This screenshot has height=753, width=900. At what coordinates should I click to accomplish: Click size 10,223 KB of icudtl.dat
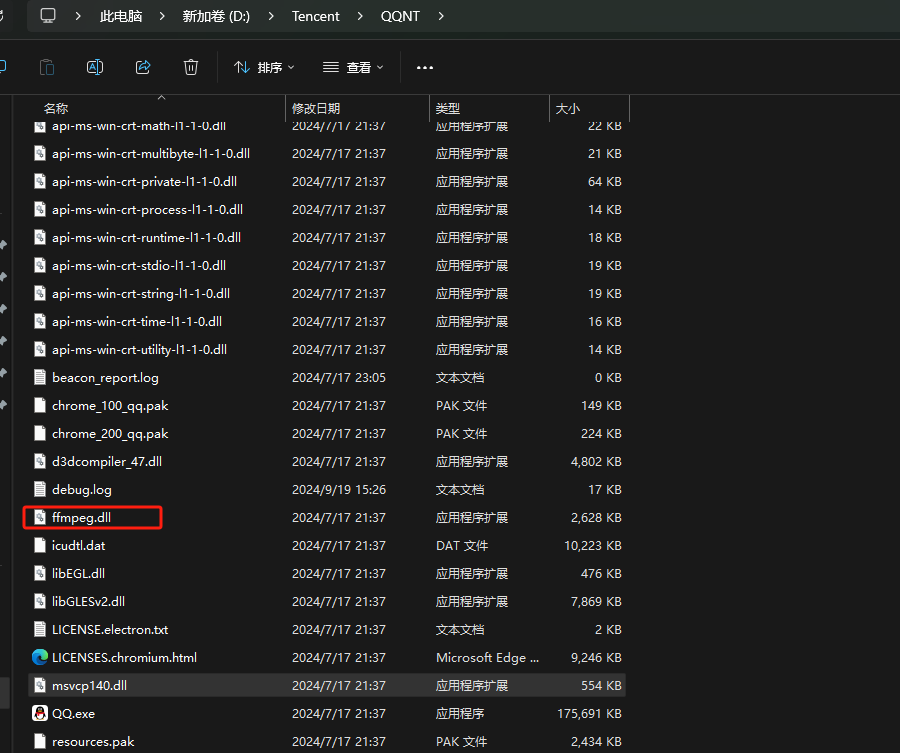[593, 545]
